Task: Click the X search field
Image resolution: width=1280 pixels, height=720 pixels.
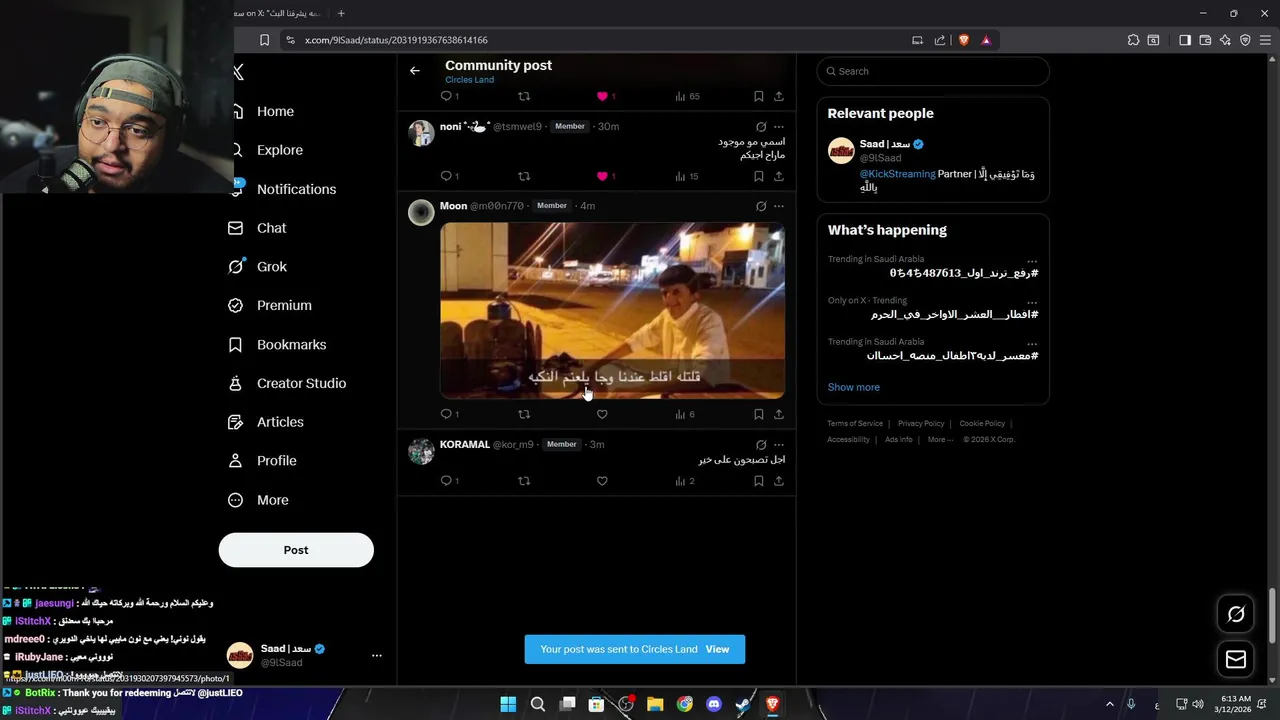Action: (933, 71)
